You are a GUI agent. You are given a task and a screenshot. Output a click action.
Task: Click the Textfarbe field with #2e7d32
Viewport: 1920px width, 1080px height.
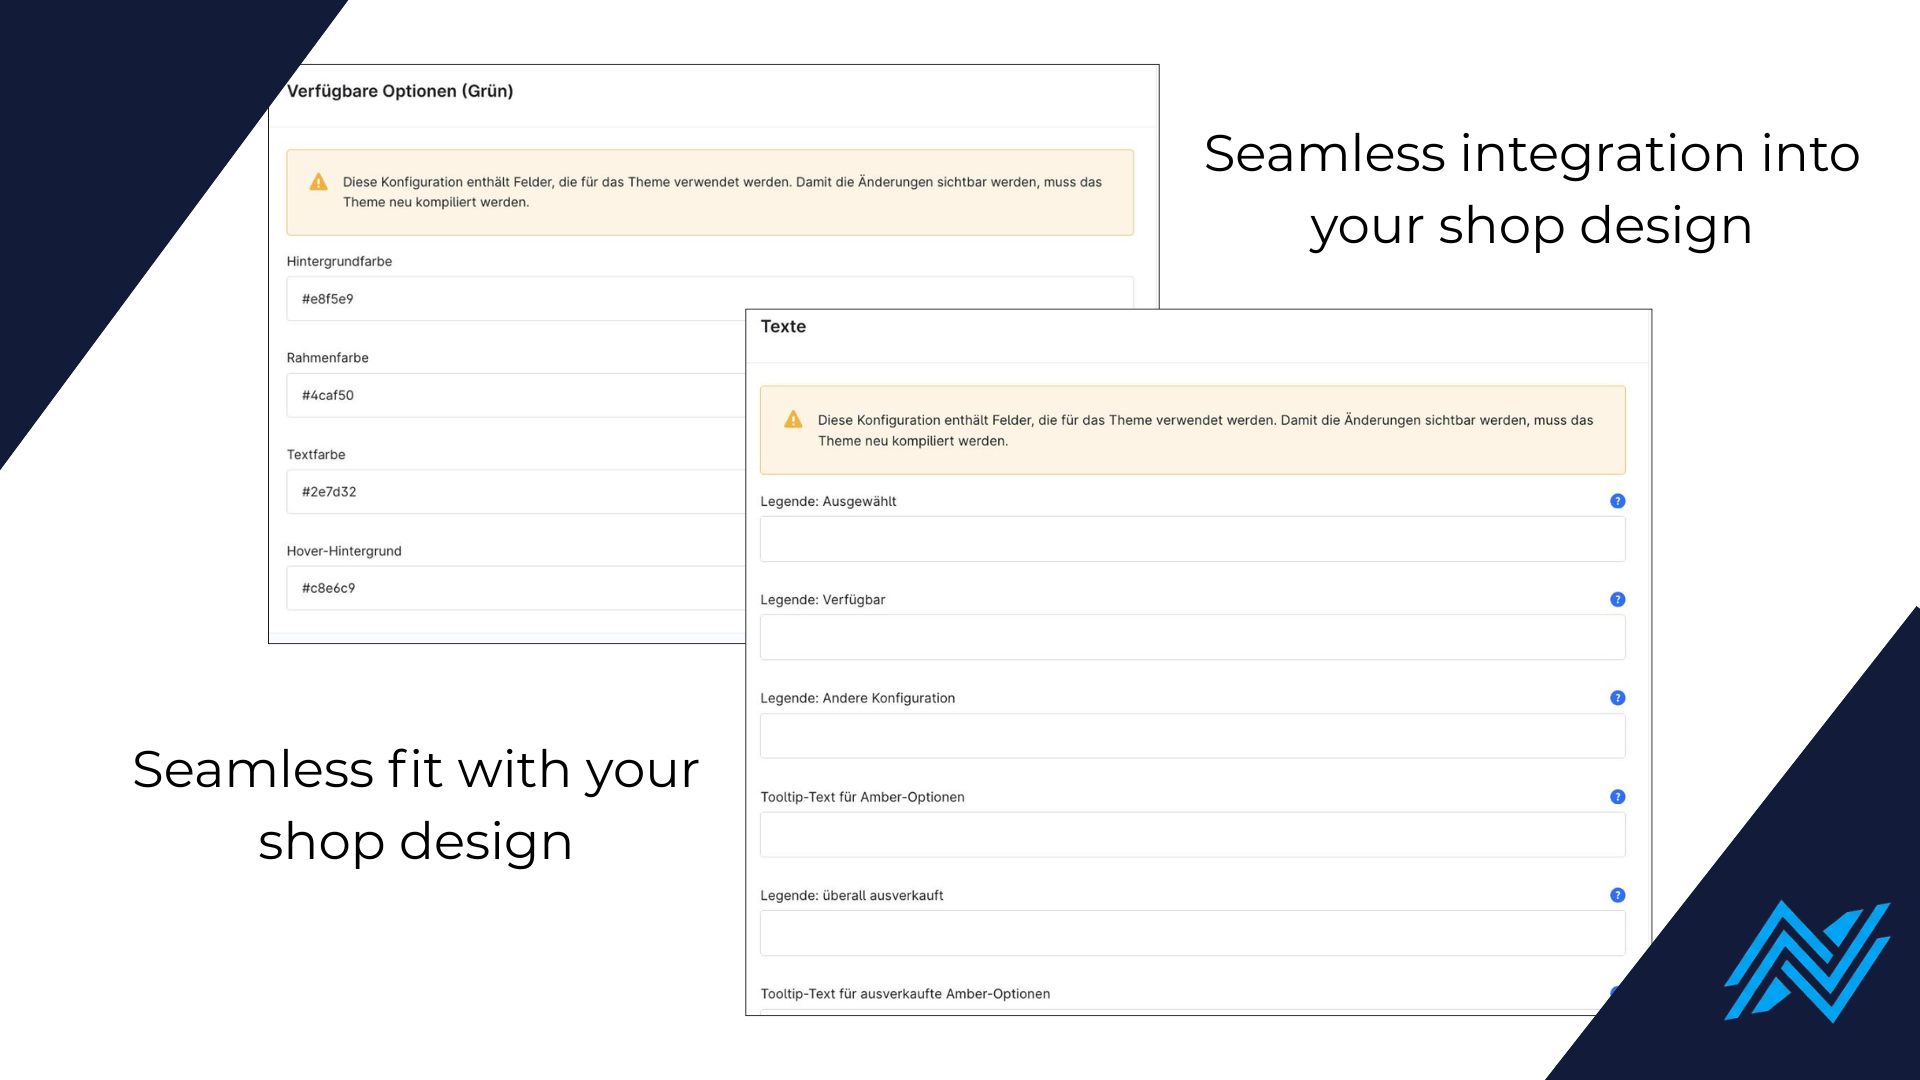coord(516,492)
